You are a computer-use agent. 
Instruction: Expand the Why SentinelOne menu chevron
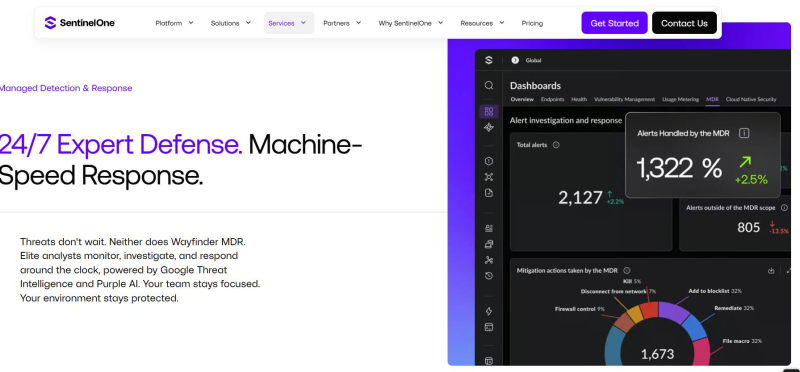tap(440, 22)
